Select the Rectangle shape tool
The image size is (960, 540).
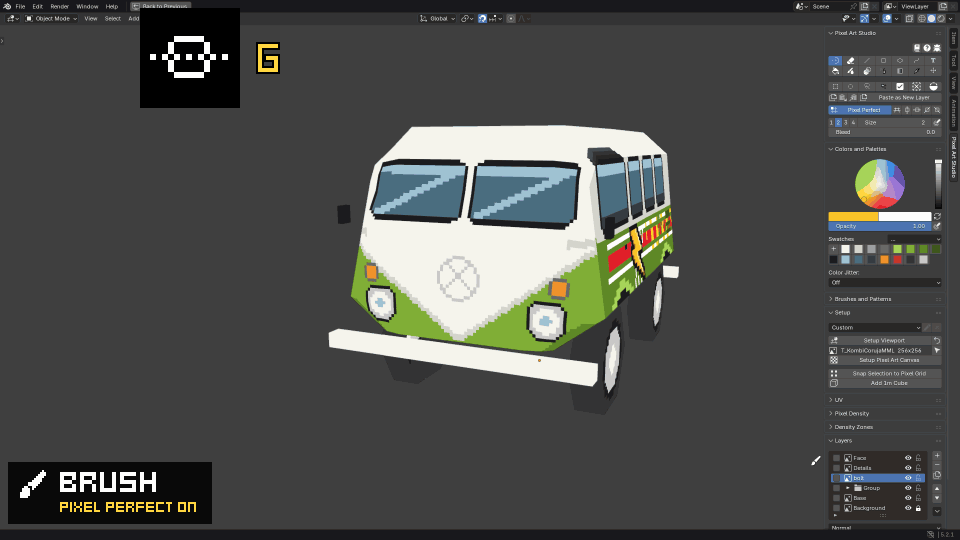(x=883, y=61)
